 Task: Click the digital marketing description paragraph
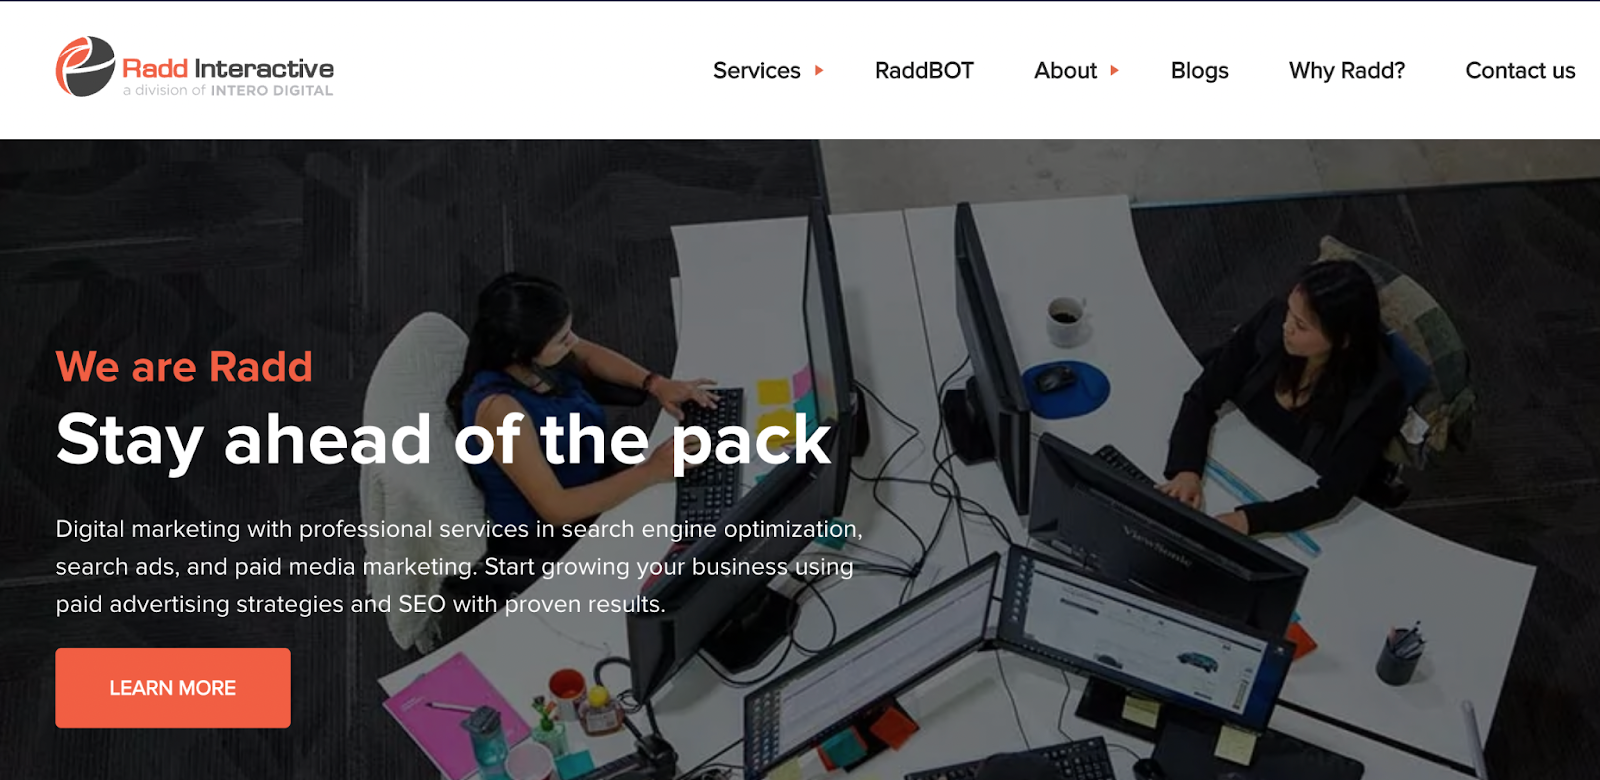pyautogui.click(x=459, y=566)
